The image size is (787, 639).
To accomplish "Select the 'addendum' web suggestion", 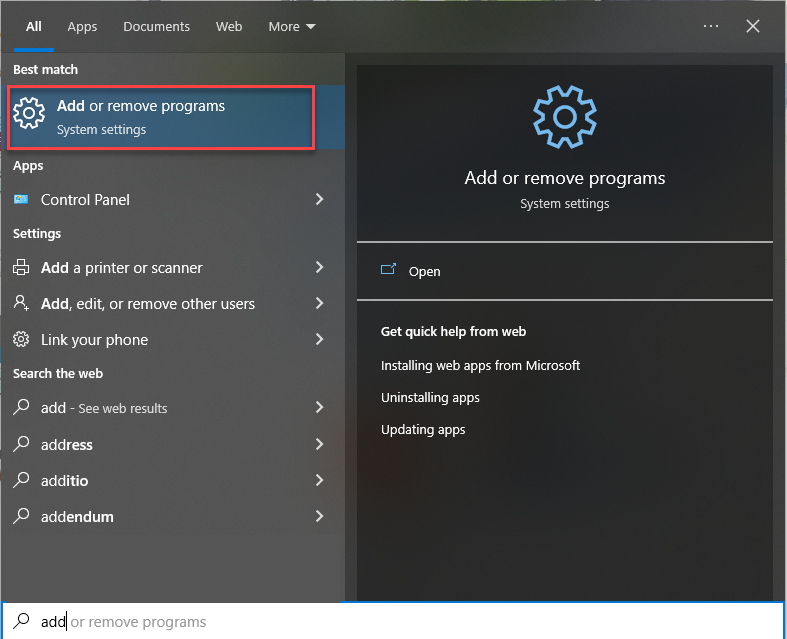I will tap(173, 517).
